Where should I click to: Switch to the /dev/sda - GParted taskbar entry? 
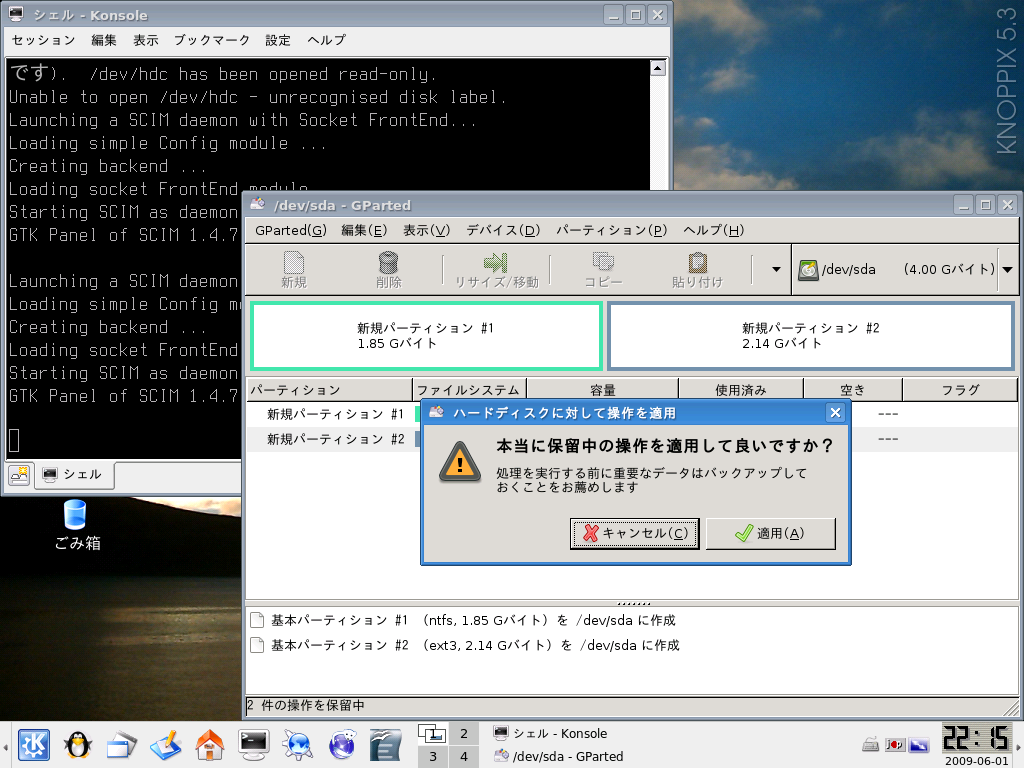click(x=558, y=756)
